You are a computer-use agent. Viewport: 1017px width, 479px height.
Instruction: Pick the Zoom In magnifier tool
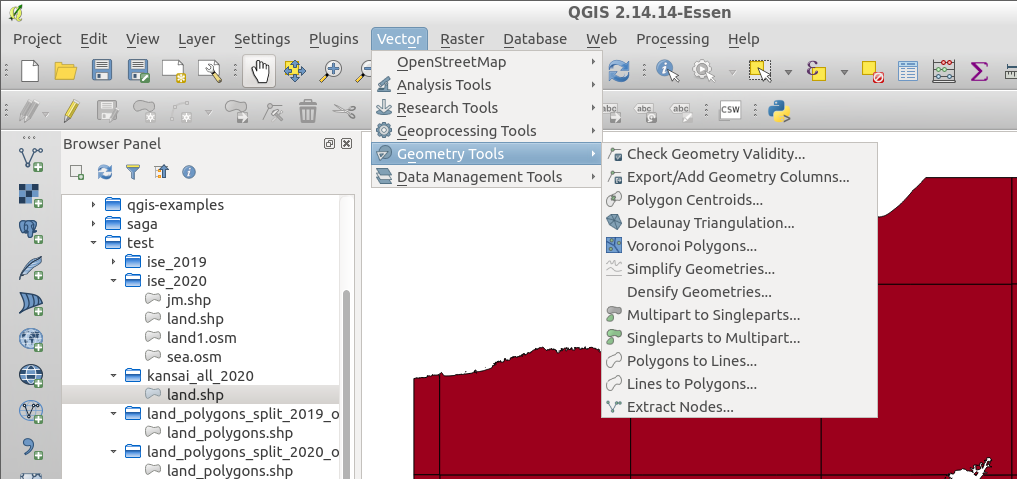coord(331,71)
